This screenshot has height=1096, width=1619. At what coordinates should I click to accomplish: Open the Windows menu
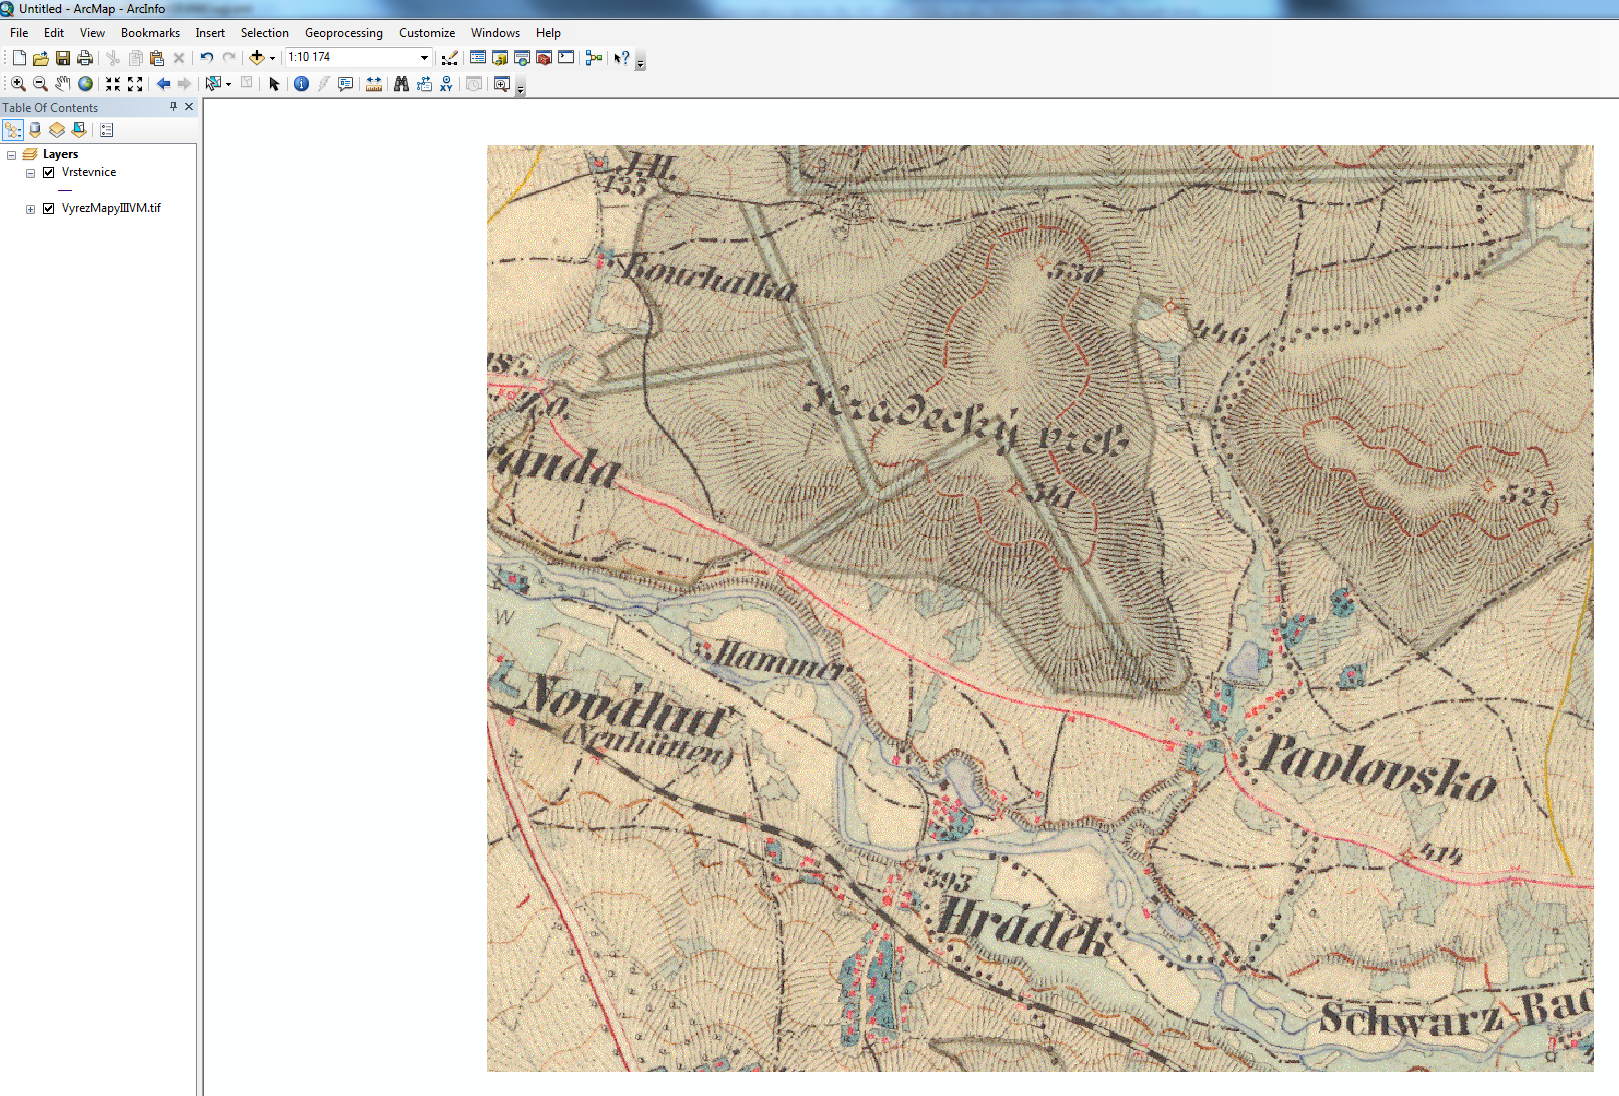(x=495, y=33)
